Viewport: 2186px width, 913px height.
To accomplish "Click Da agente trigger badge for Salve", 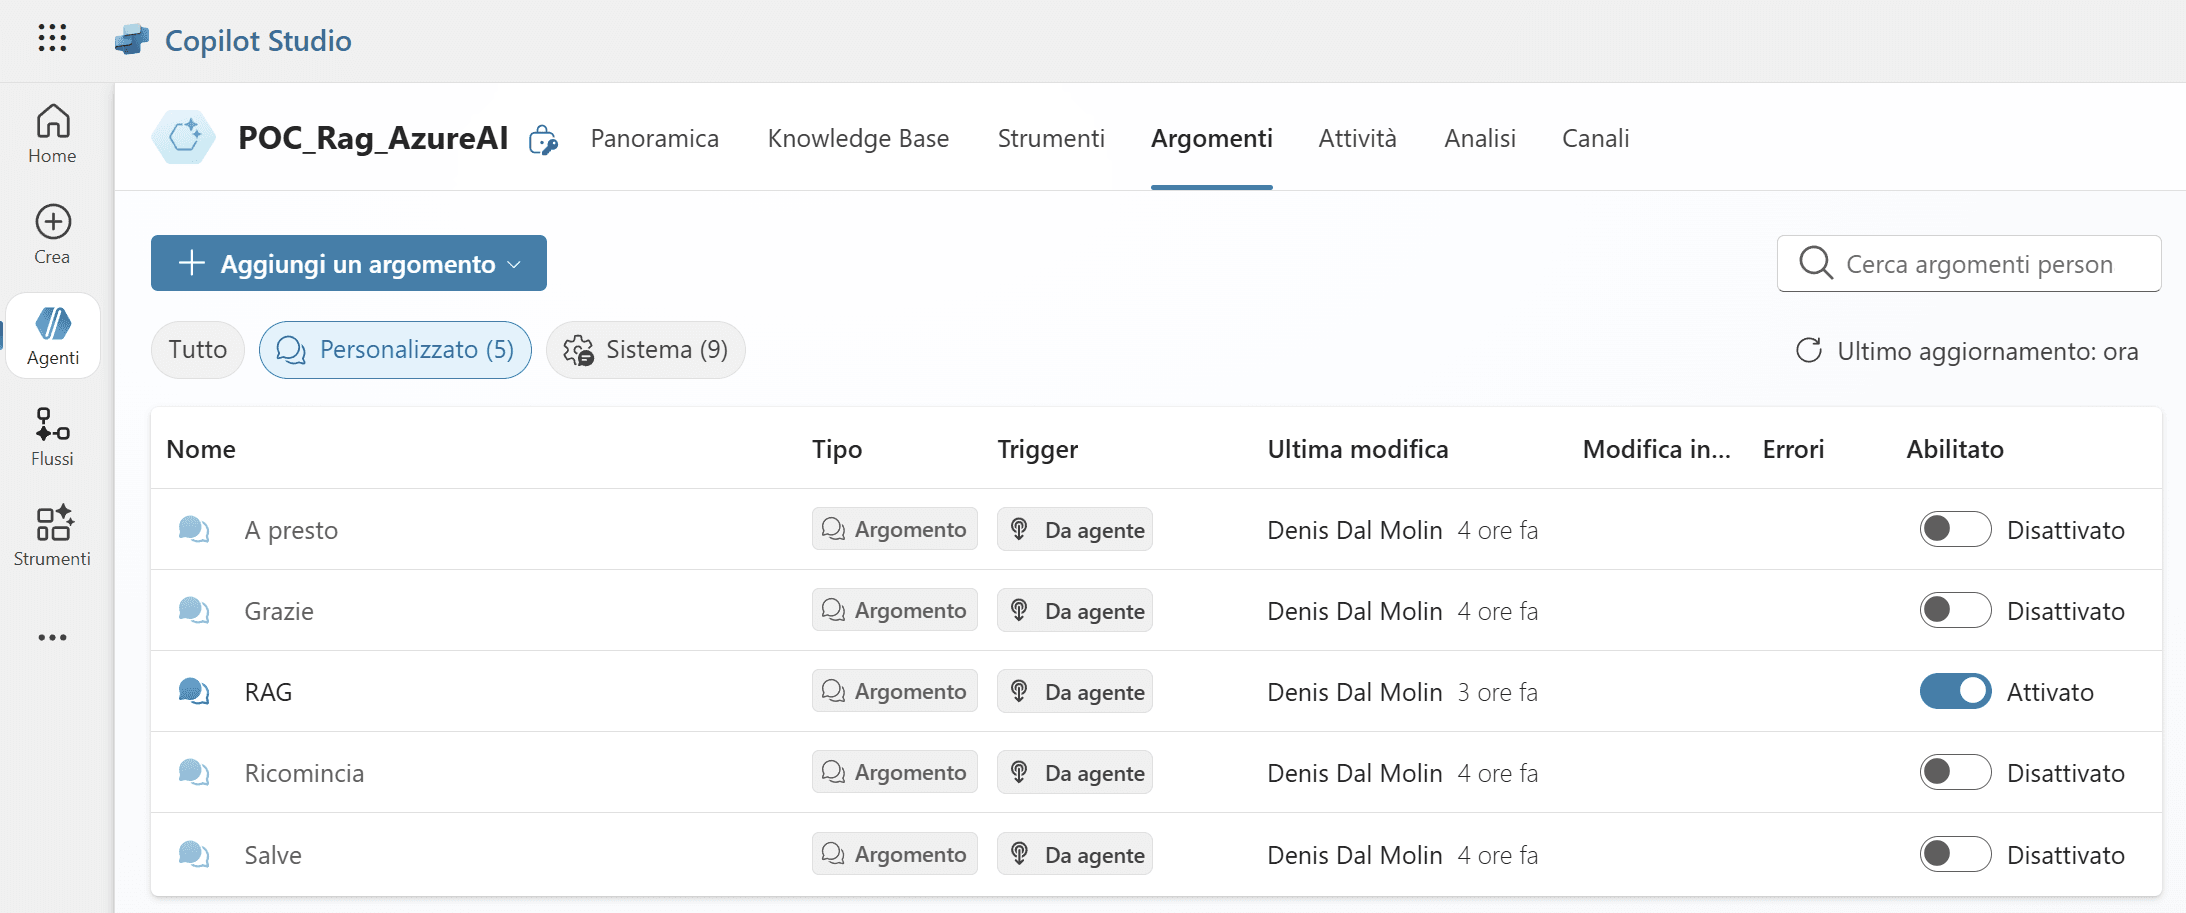I will pyautogui.click(x=1074, y=854).
